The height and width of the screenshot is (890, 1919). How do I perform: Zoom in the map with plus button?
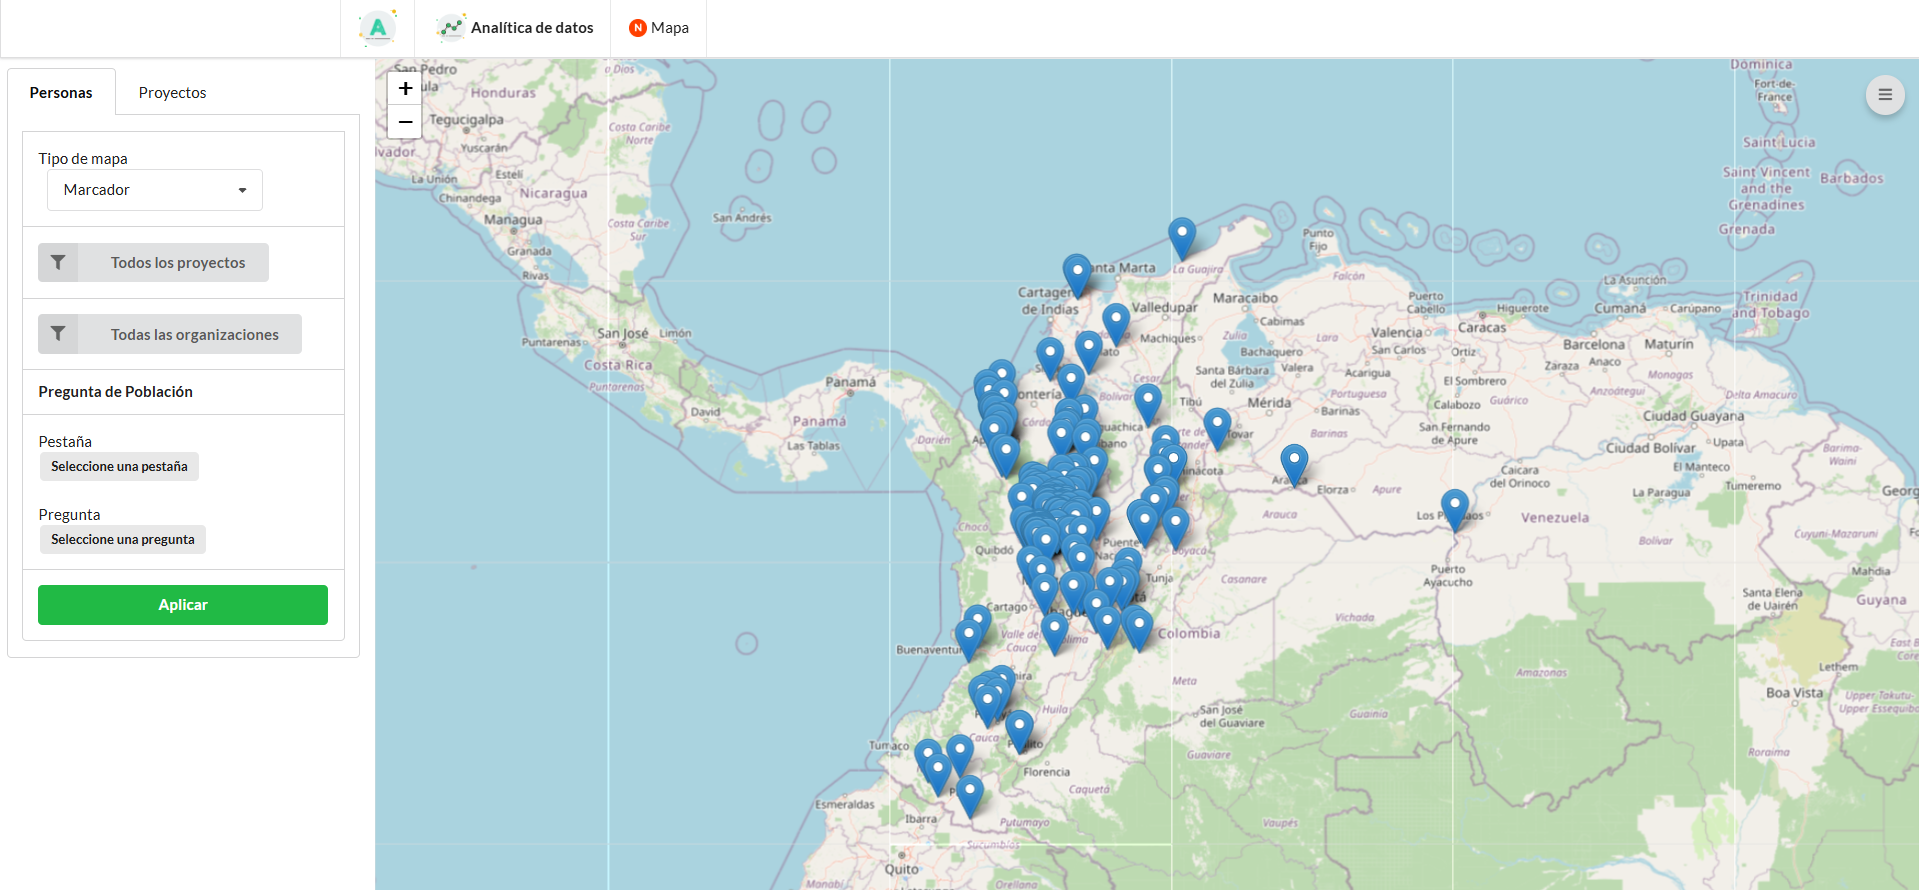pyautogui.click(x=405, y=88)
